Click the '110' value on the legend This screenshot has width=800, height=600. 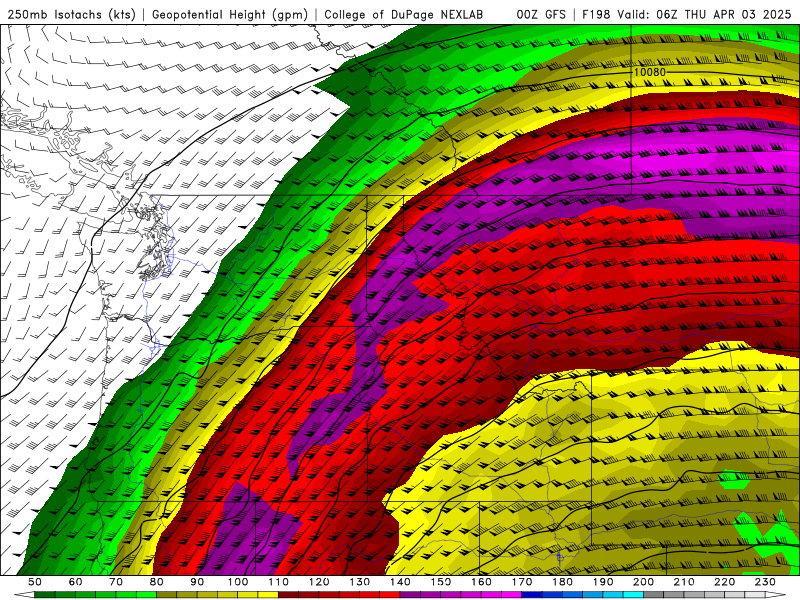point(279,582)
